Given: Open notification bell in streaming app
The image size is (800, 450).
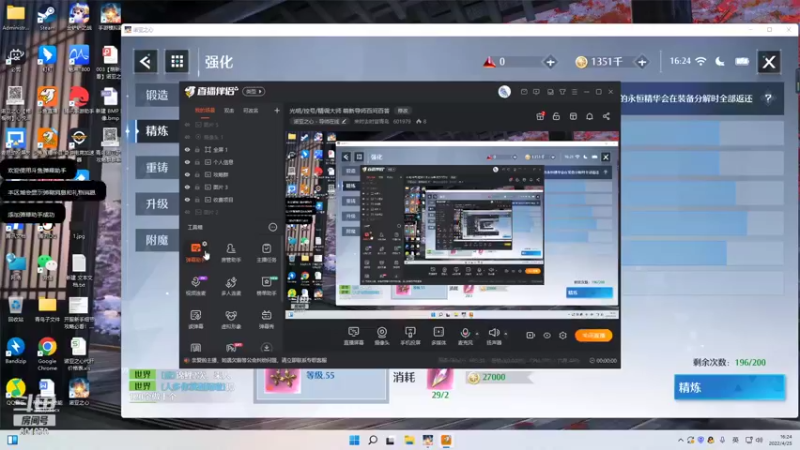Looking at the screenshot, I should pos(589,116).
